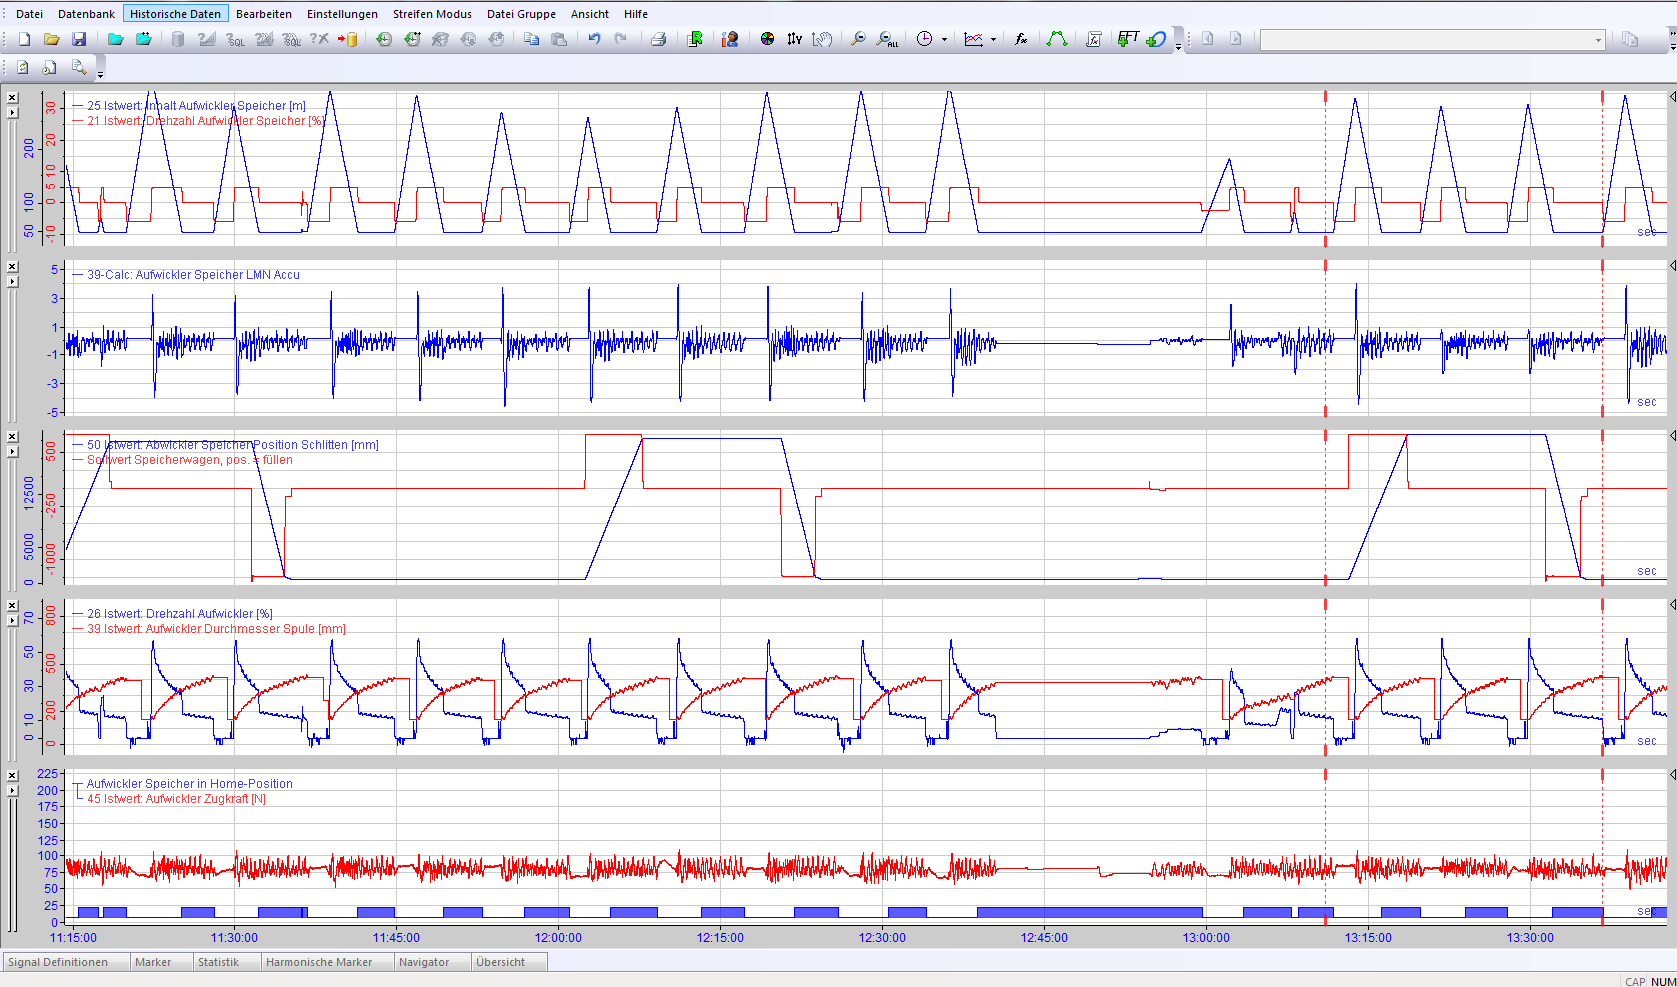Open the Streifen Modus menu

432,14
